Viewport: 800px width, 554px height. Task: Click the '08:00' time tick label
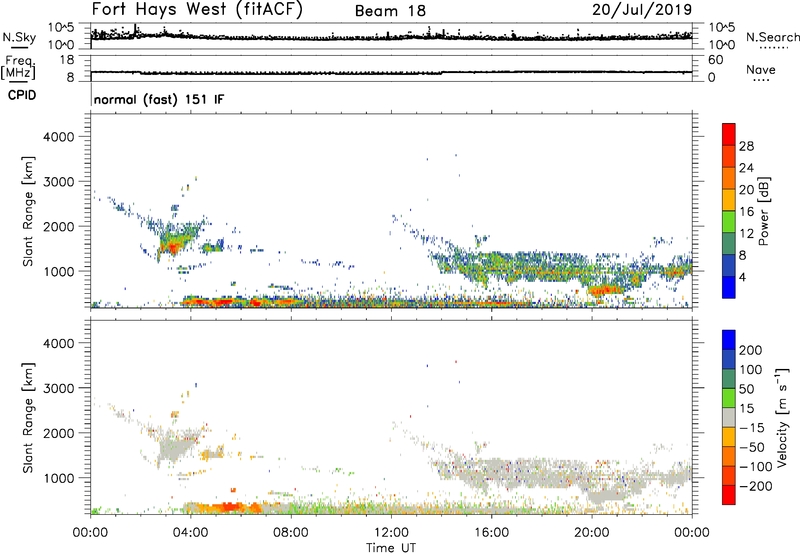291,533
